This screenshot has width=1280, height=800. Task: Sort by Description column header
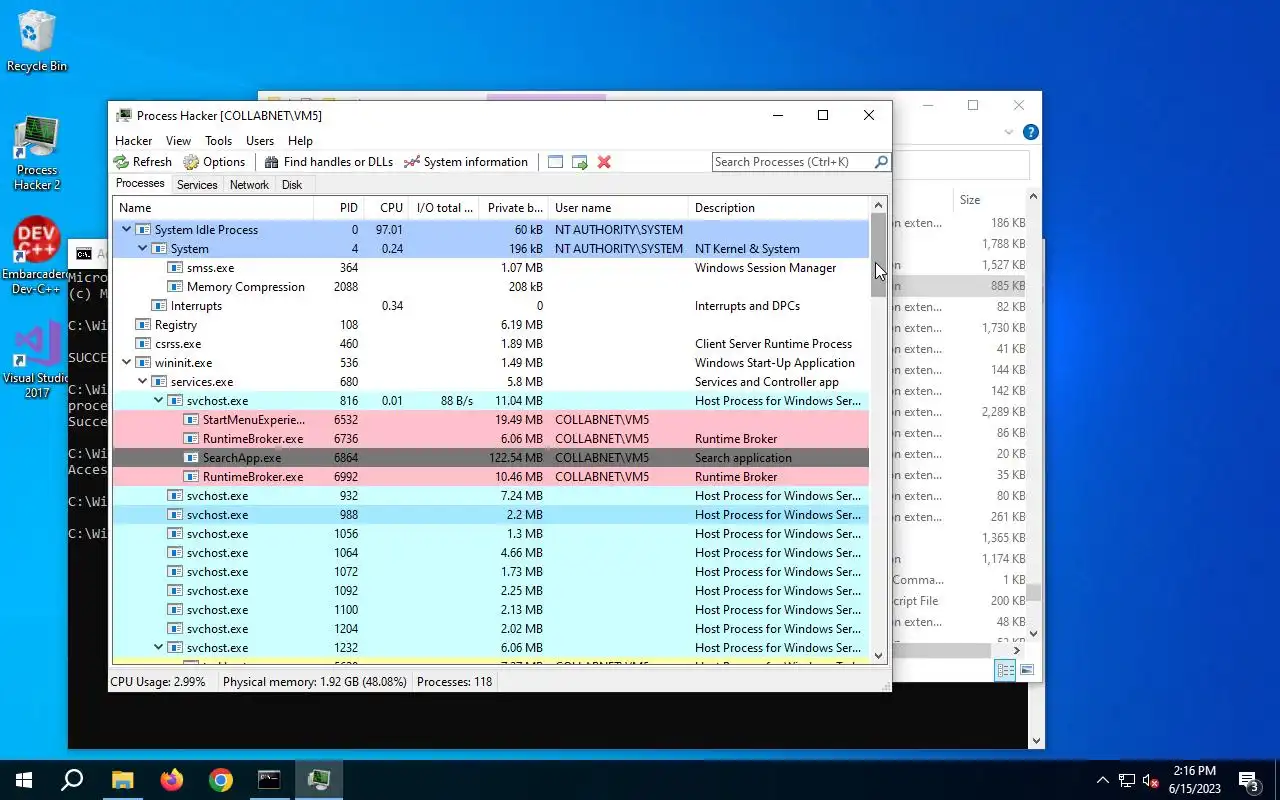coord(779,208)
